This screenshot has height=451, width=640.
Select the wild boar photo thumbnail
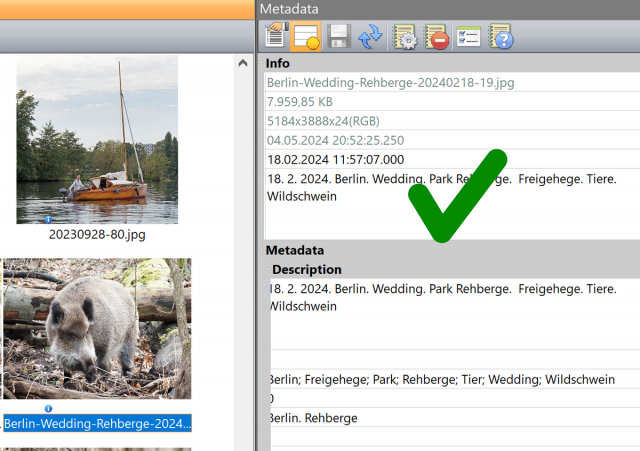97,329
